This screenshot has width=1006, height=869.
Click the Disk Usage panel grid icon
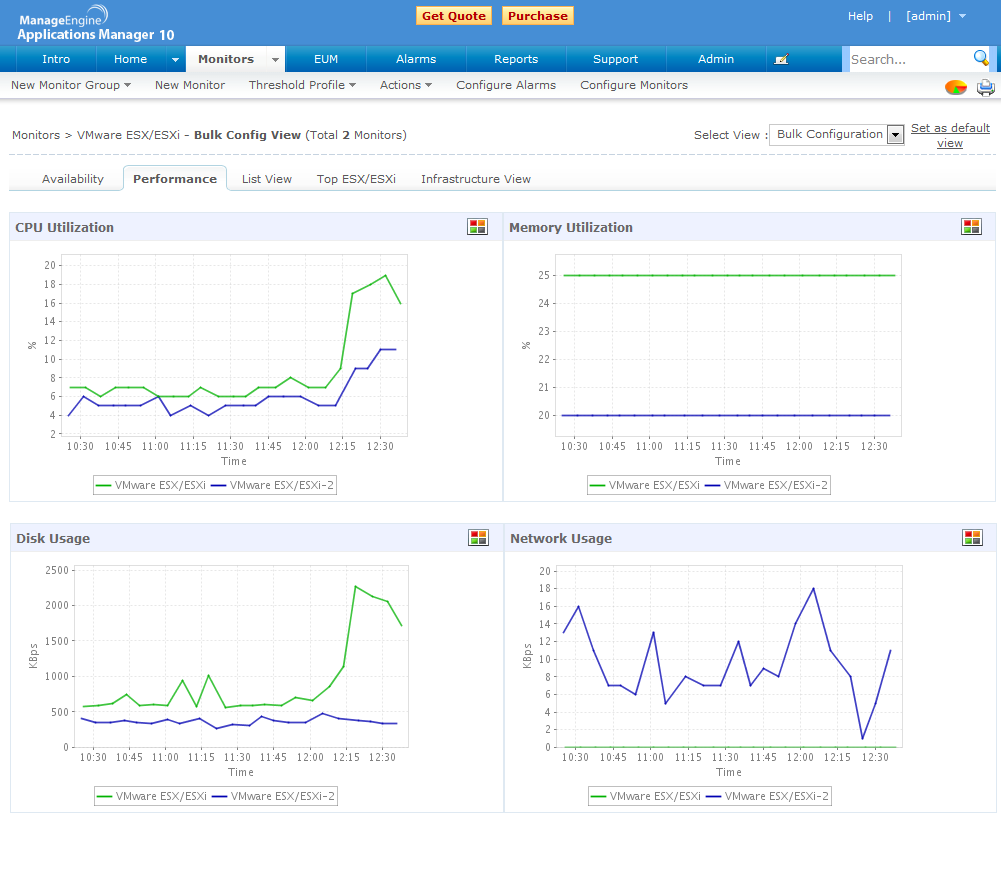tap(478, 538)
